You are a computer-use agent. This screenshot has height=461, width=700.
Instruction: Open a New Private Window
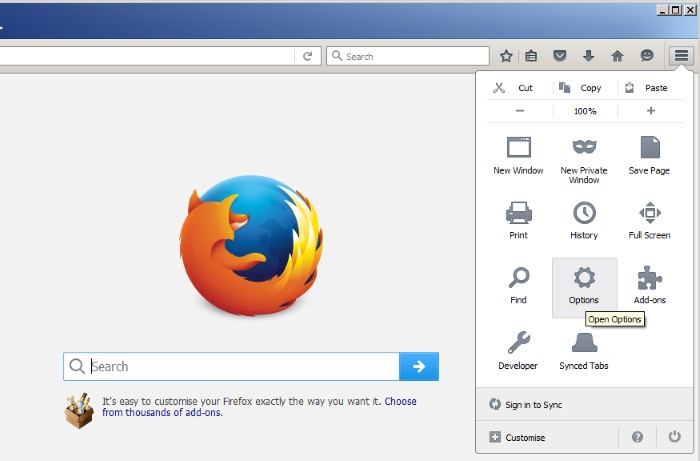click(584, 159)
